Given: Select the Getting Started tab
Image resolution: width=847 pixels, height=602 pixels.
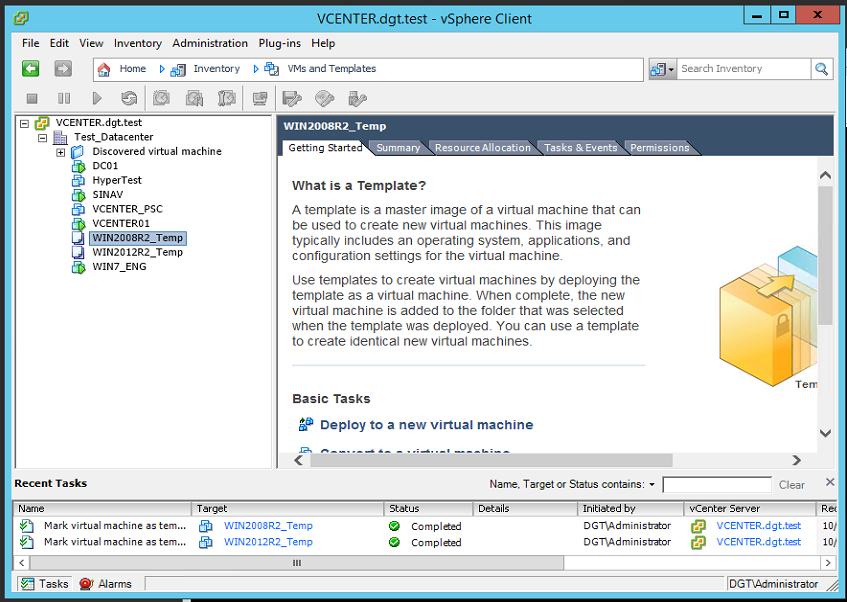Looking at the screenshot, I should pyautogui.click(x=325, y=148).
